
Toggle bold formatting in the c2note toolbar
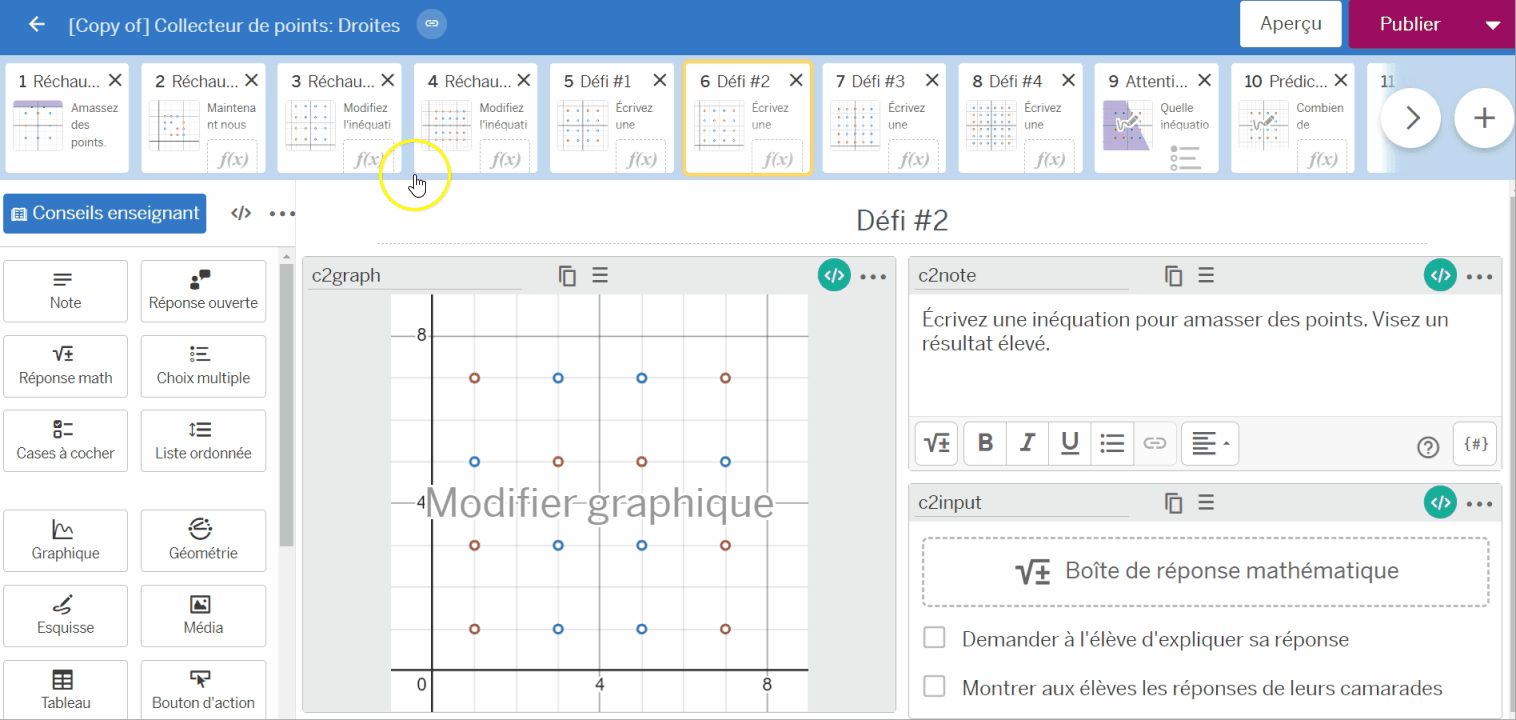coord(984,443)
